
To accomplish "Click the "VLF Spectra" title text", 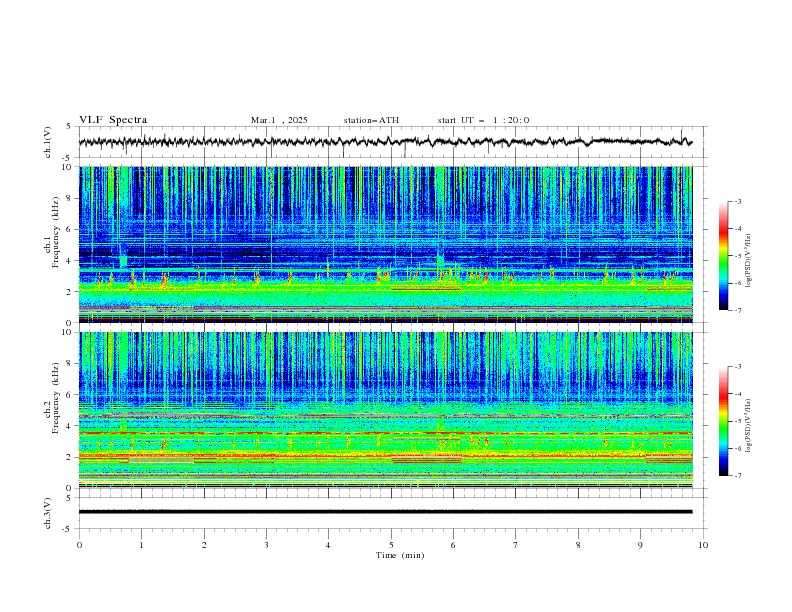I will click(113, 120).
